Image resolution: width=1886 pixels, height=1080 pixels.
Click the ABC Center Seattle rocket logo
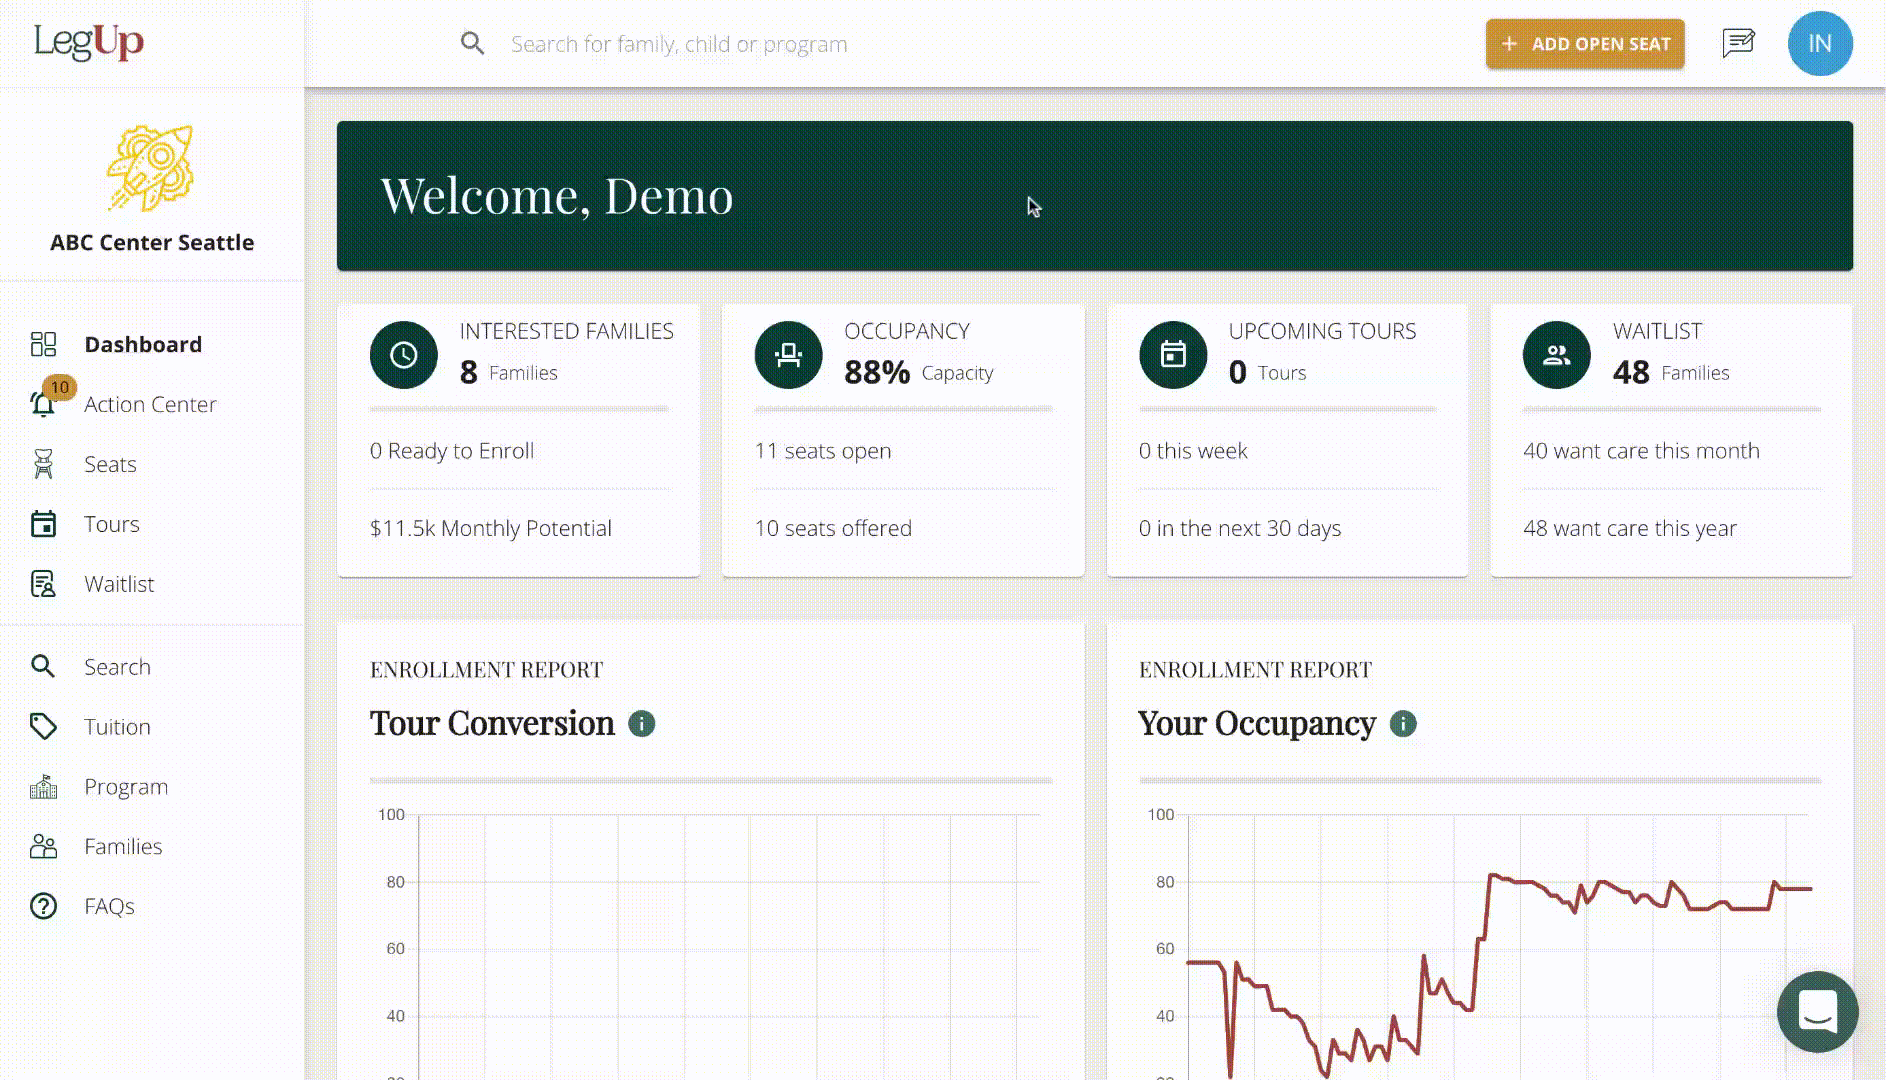(x=151, y=167)
